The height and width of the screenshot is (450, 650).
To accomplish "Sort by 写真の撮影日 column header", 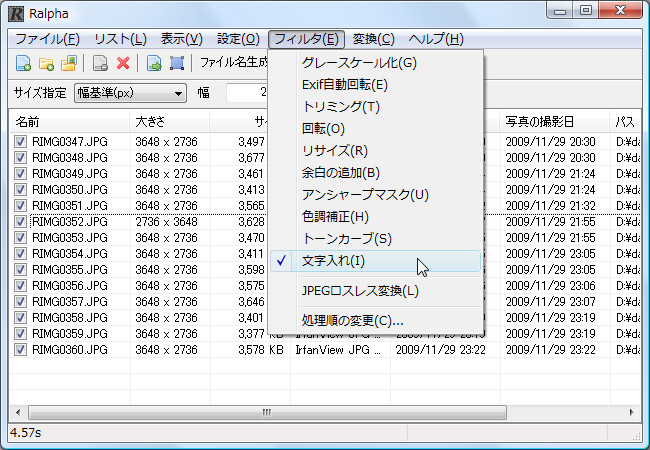I will (x=554, y=122).
